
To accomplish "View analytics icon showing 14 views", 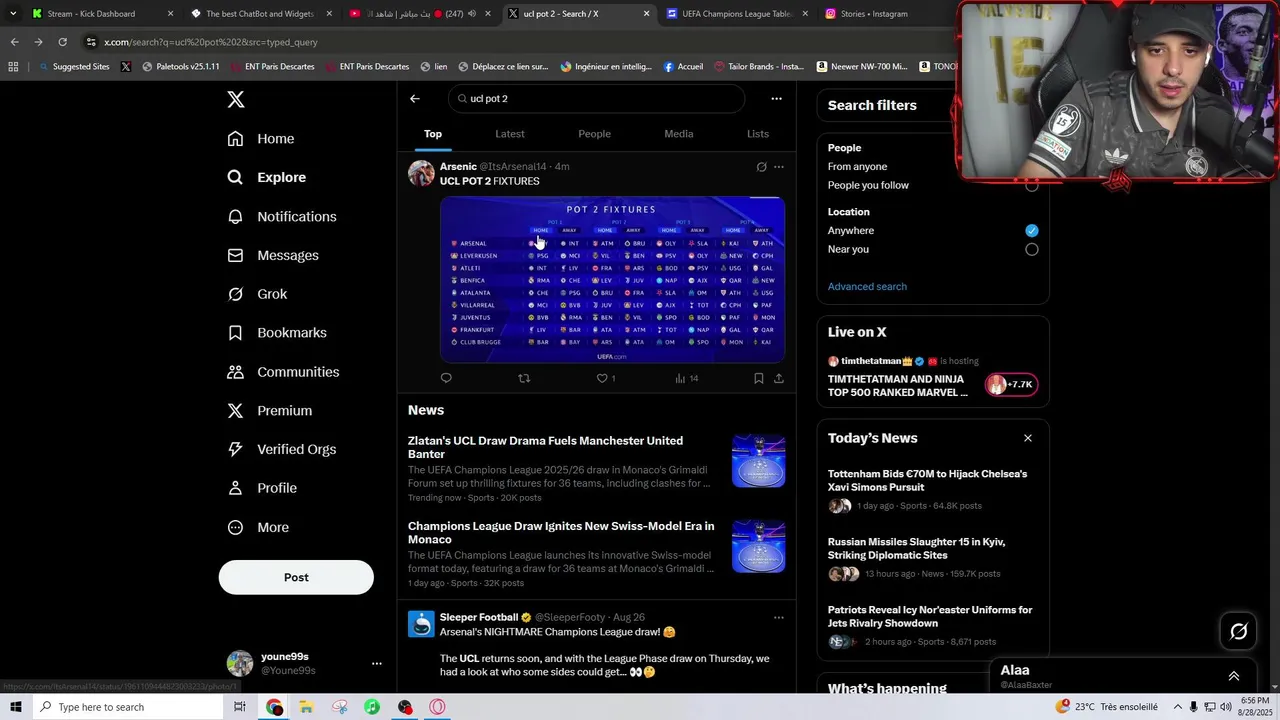I will 680,378.
